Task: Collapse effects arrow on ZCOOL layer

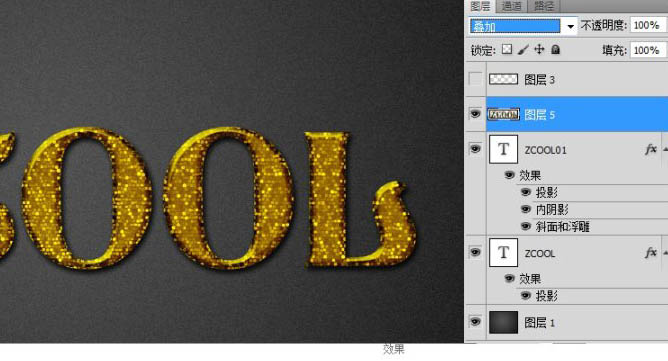Action: [665, 253]
